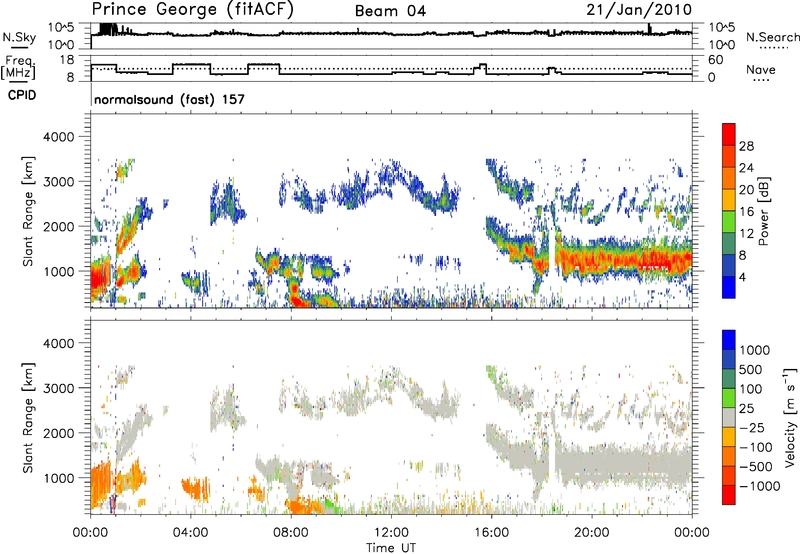Click the orange velocity patch near 04:00
Viewport: 800px width, 554px height.
coord(195,489)
